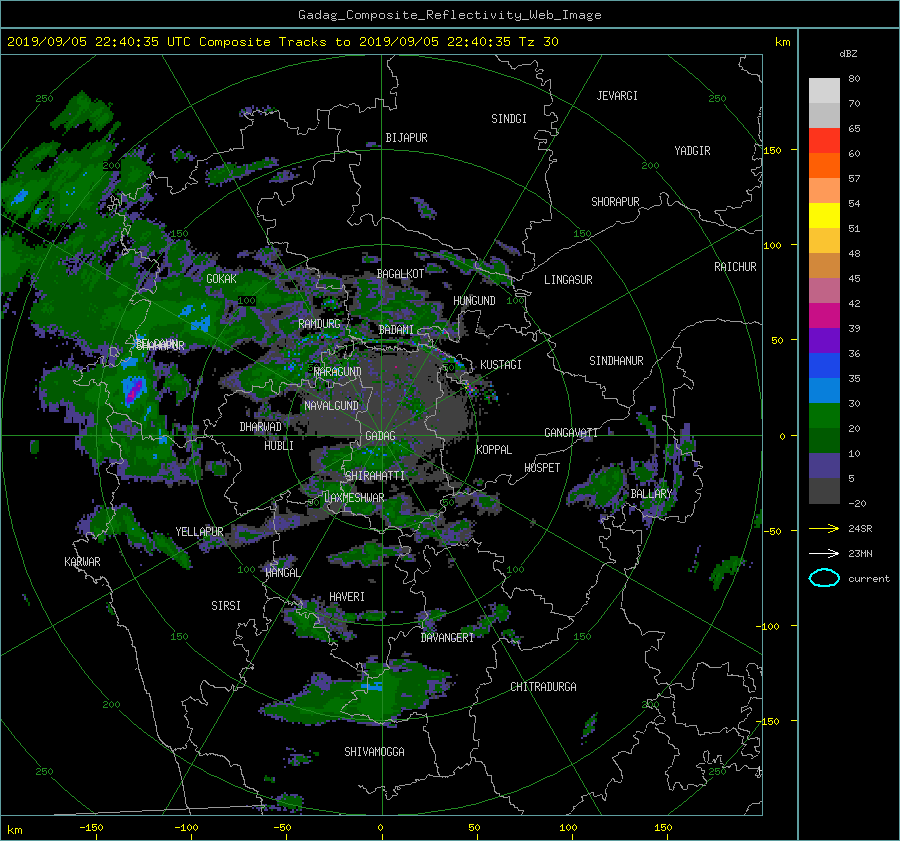This screenshot has height=841, width=900.
Task: Click the SIRSI city label
Action: click(x=226, y=606)
